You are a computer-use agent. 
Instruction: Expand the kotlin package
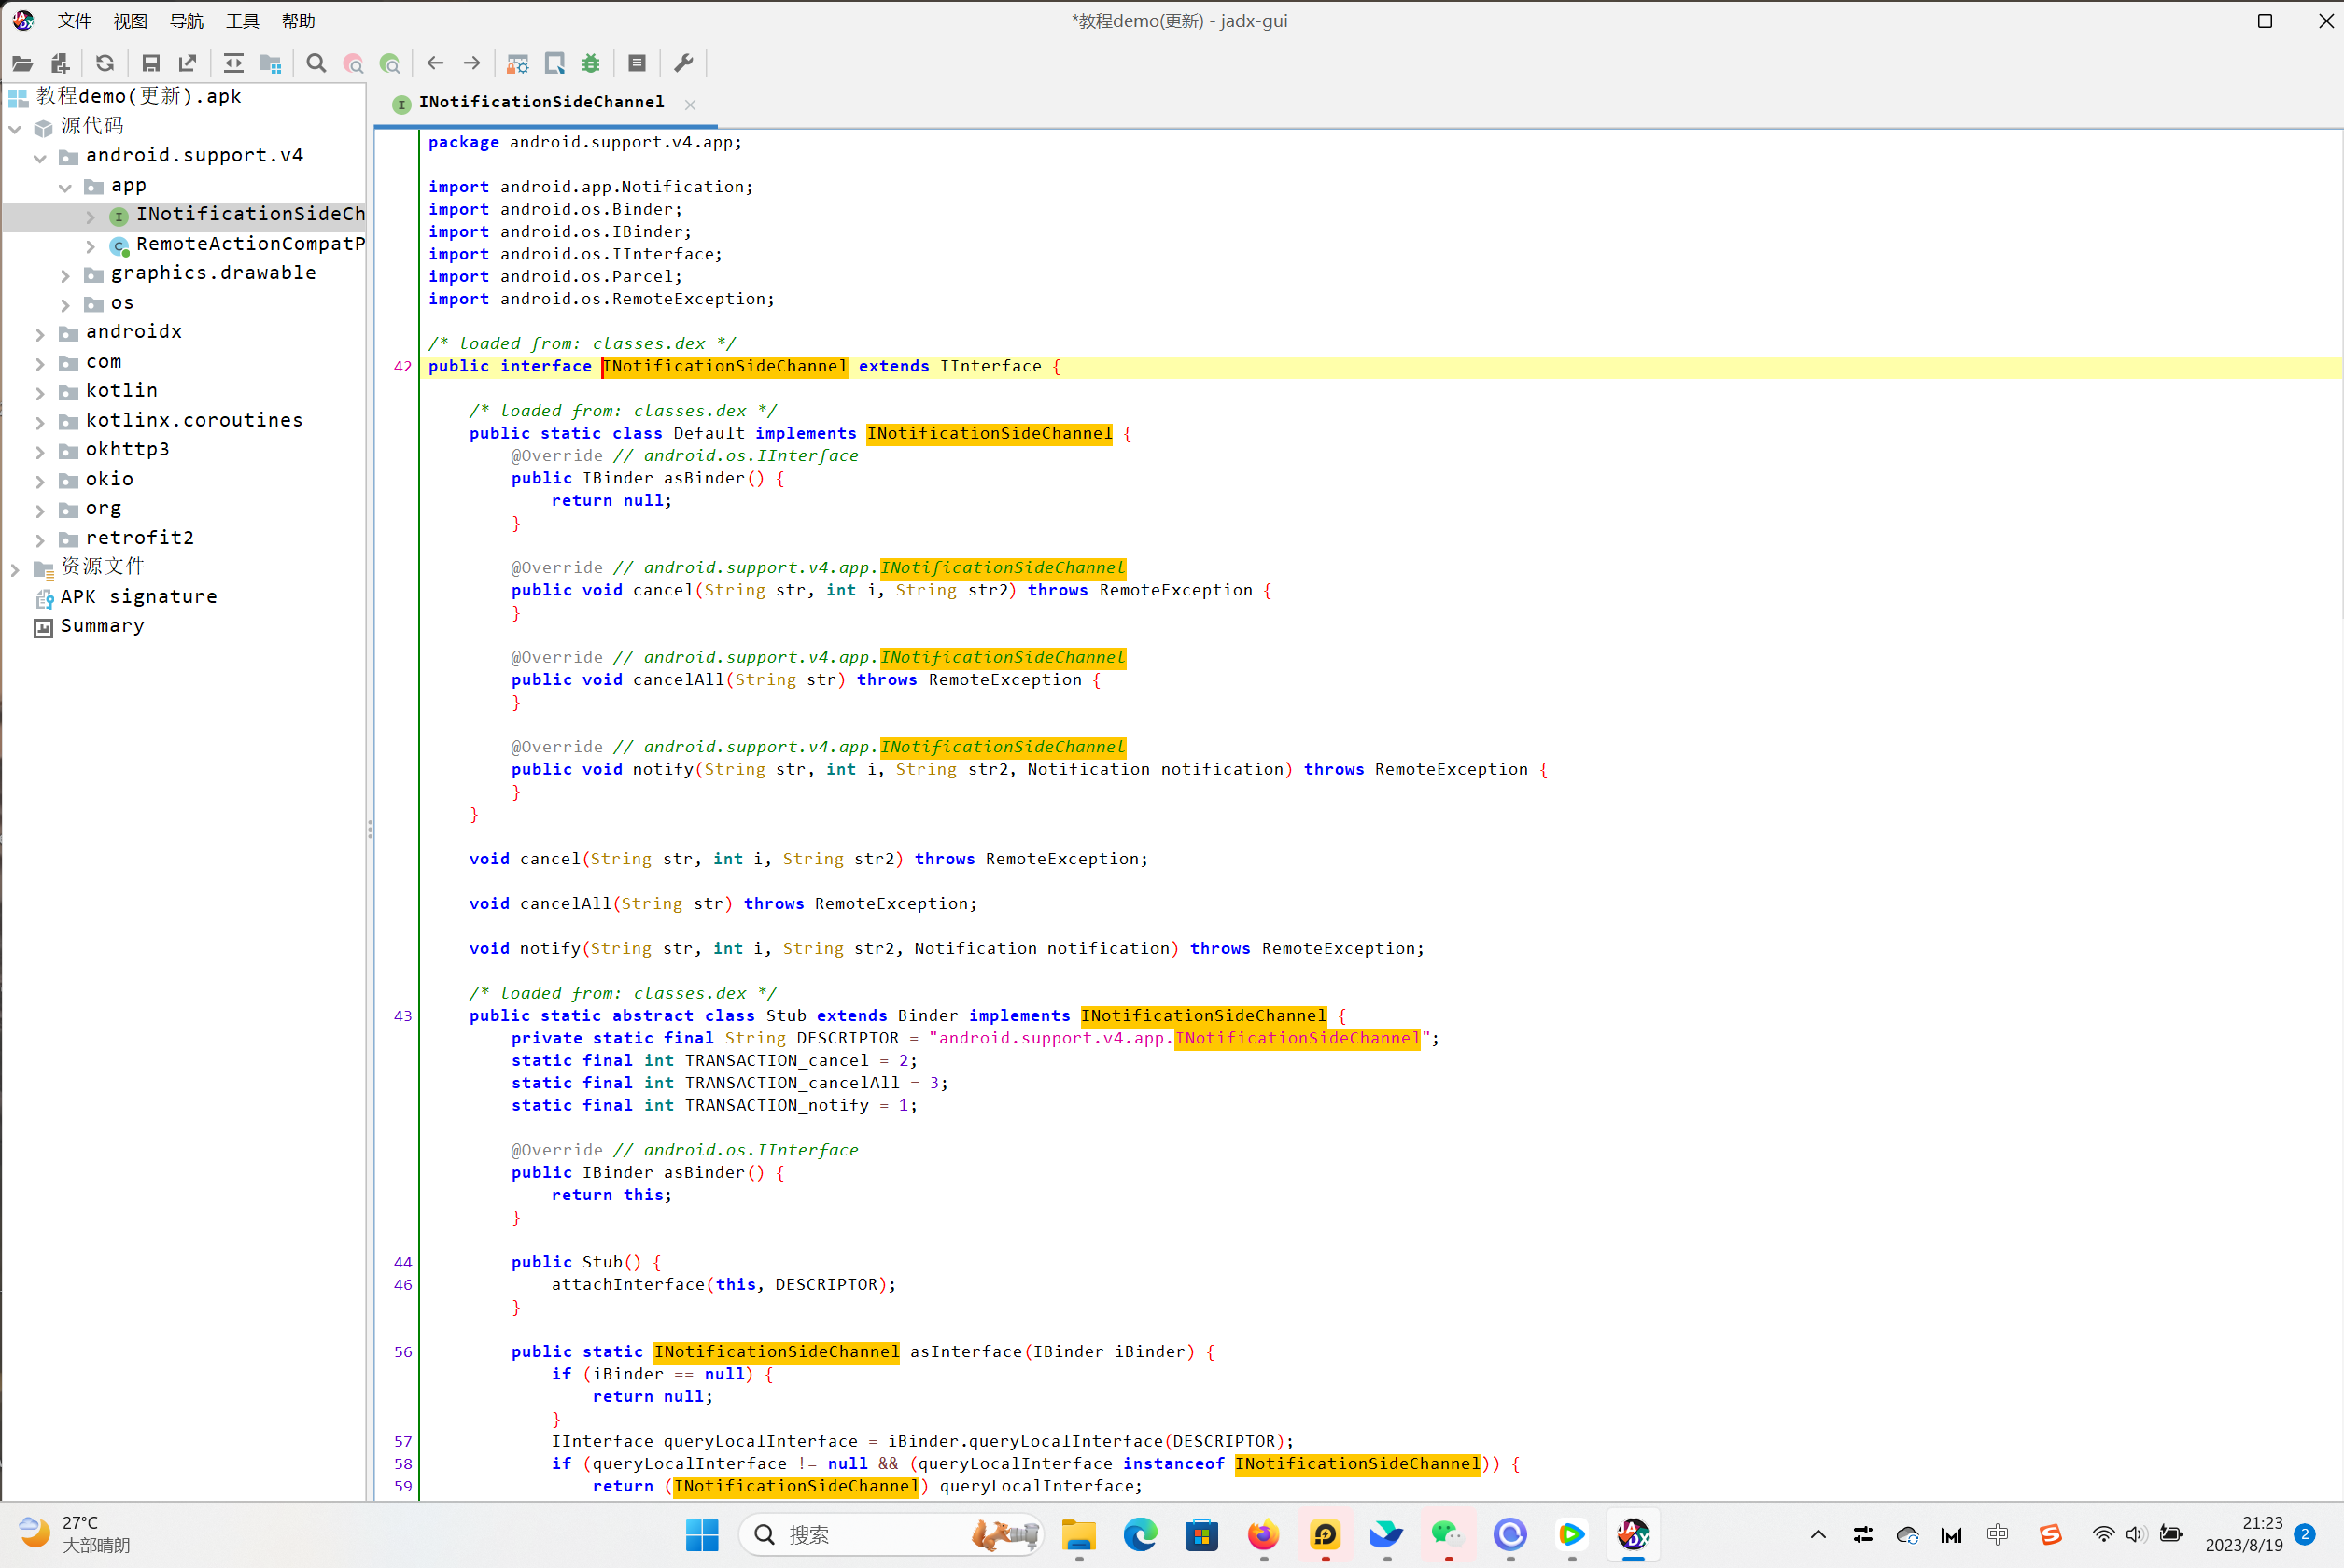(40, 393)
